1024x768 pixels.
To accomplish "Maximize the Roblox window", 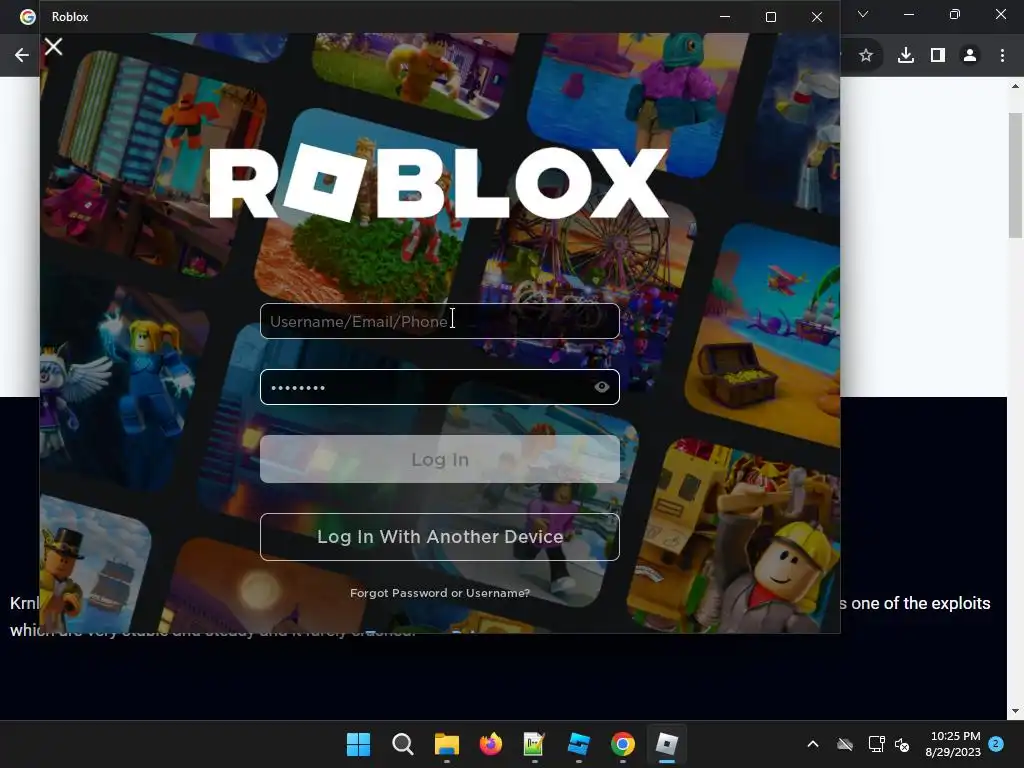I will point(771,16).
